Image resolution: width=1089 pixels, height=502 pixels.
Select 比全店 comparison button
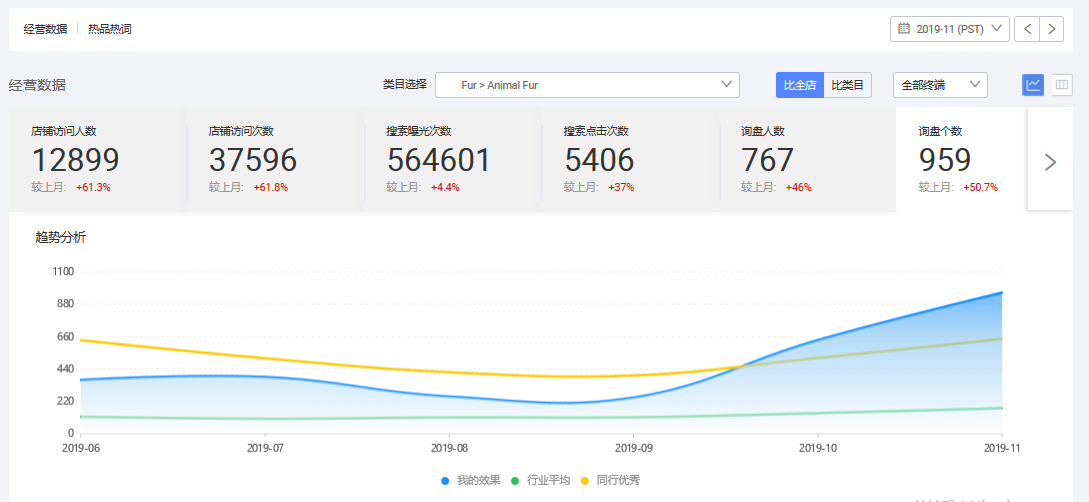(799, 85)
